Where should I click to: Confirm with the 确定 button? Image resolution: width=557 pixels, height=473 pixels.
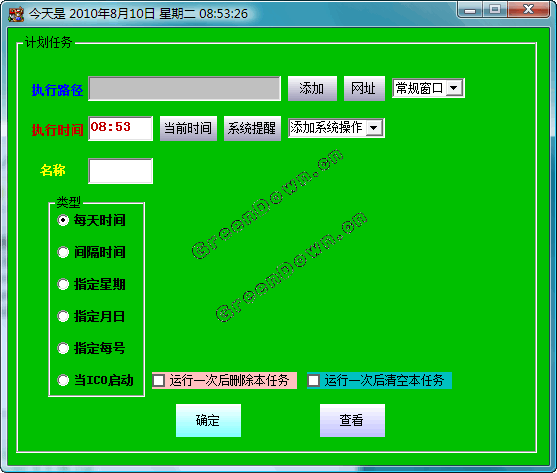point(209,420)
